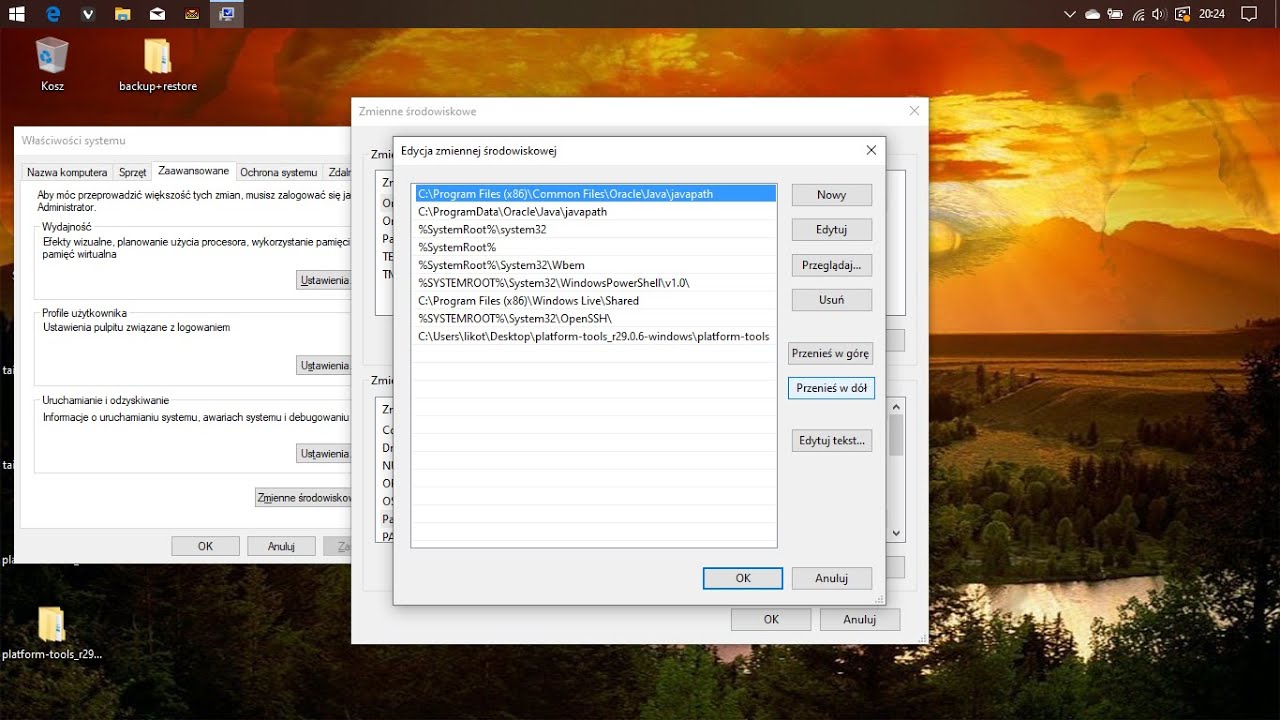Click Anuluj in the Zmienne środowiskowe window
The height and width of the screenshot is (720, 1280).
pyautogui.click(x=859, y=619)
